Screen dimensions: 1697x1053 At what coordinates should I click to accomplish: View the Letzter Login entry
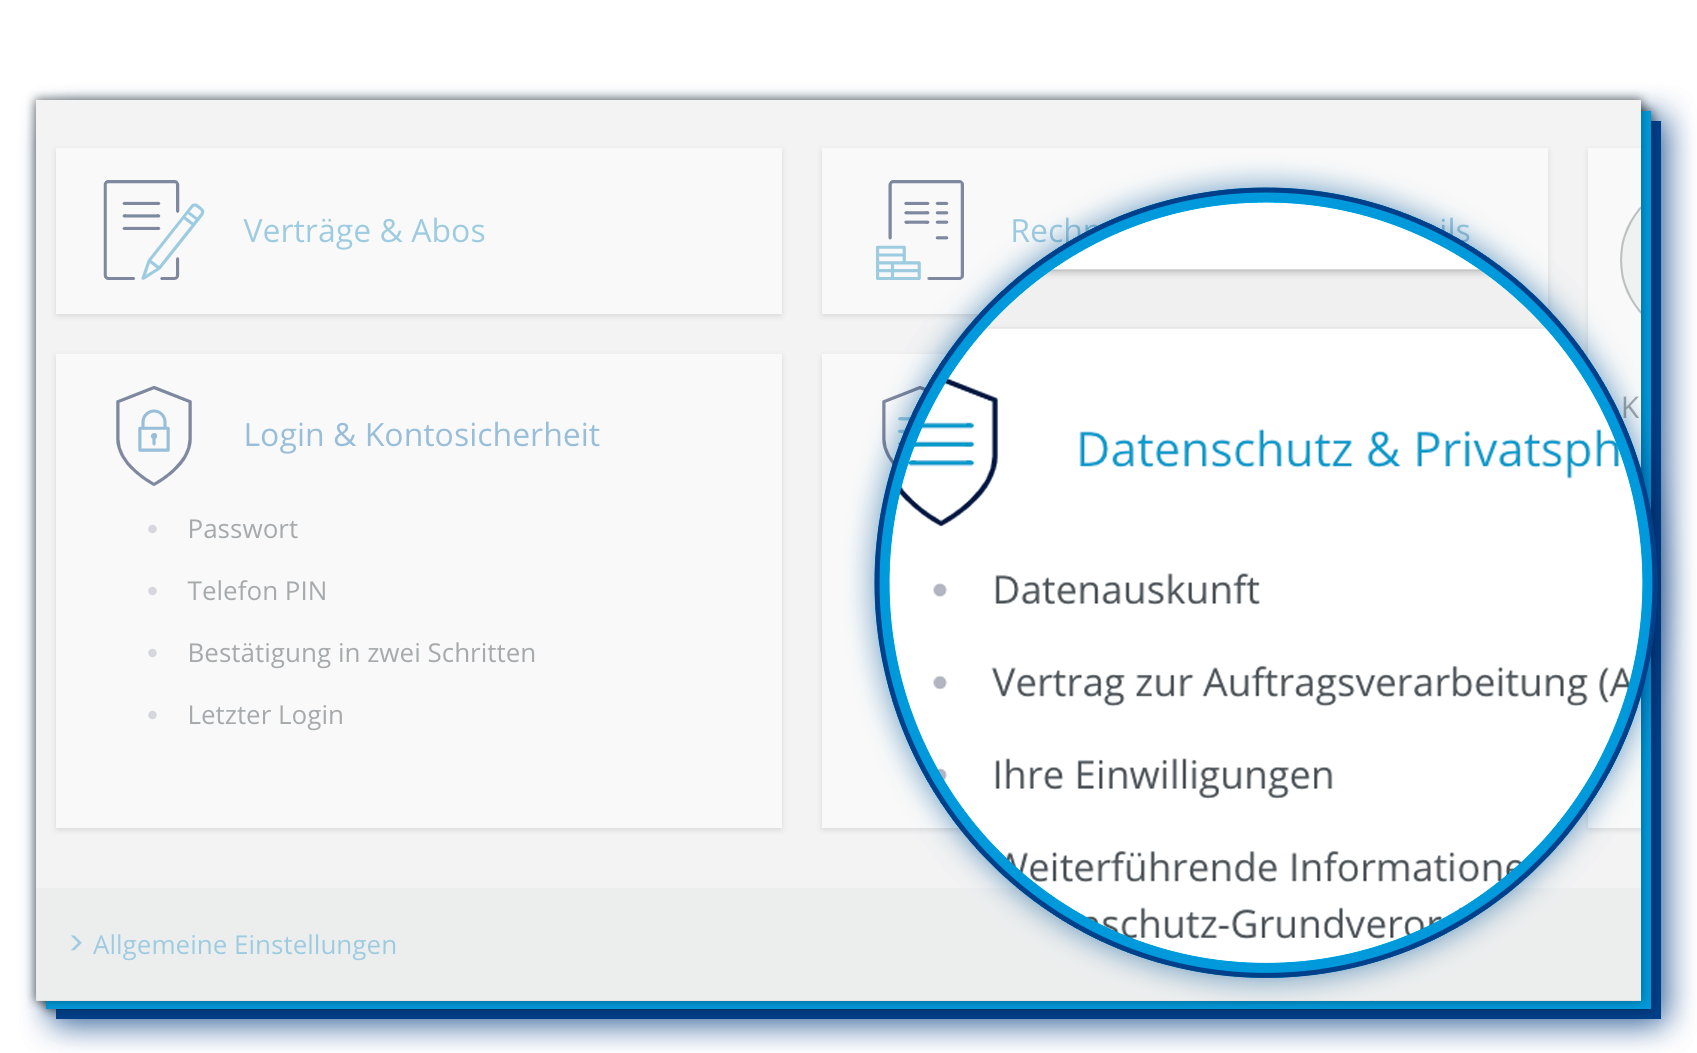coord(265,715)
